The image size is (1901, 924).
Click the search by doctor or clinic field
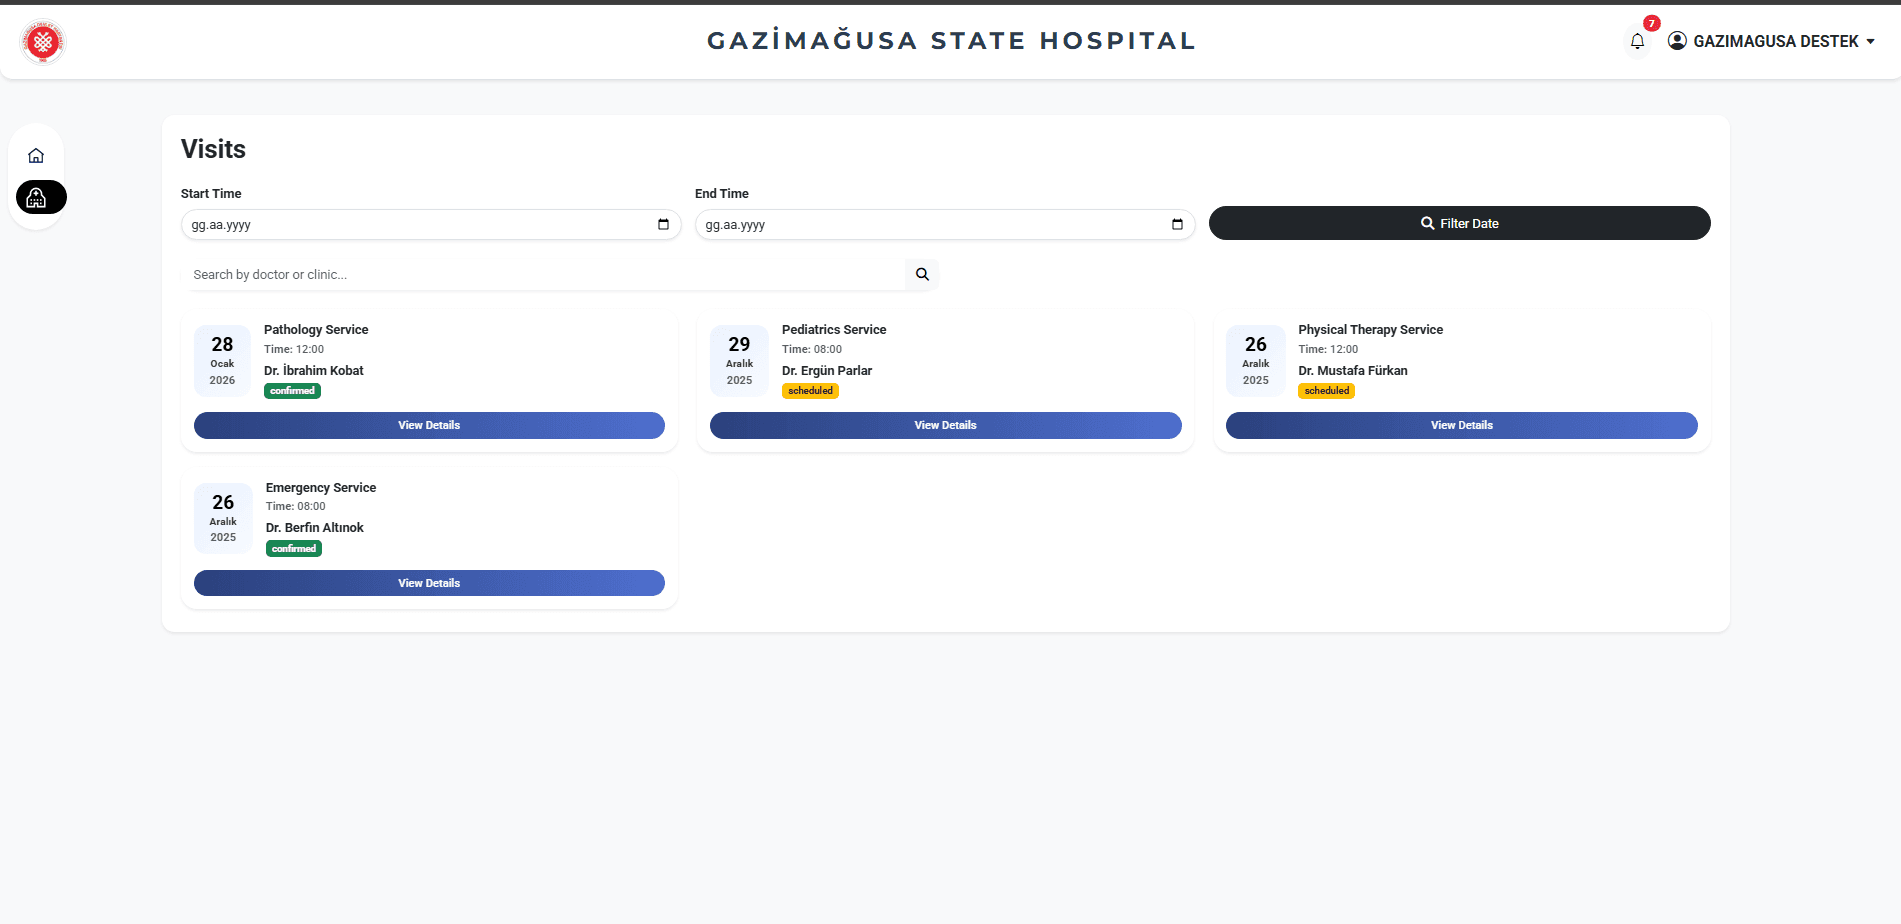(x=545, y=274)
